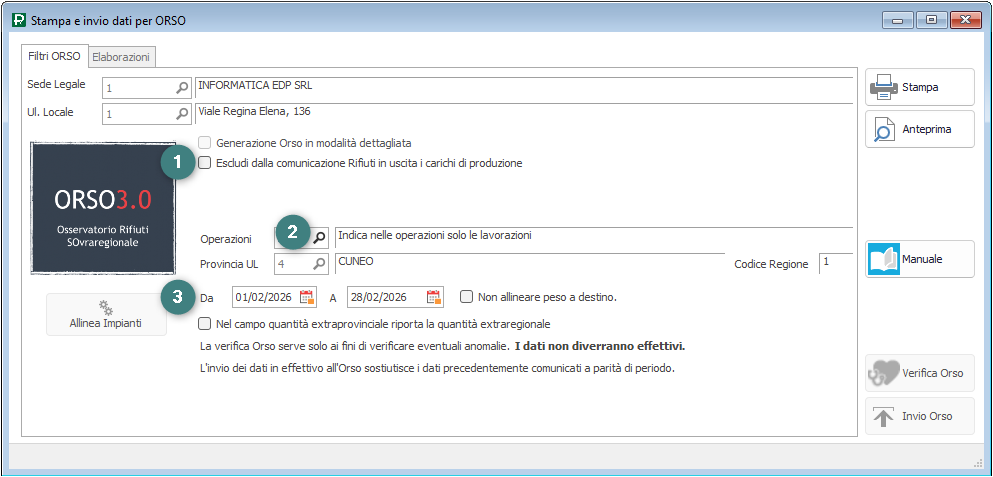Click the Provincia UL search magnifier

click(319, 264)
